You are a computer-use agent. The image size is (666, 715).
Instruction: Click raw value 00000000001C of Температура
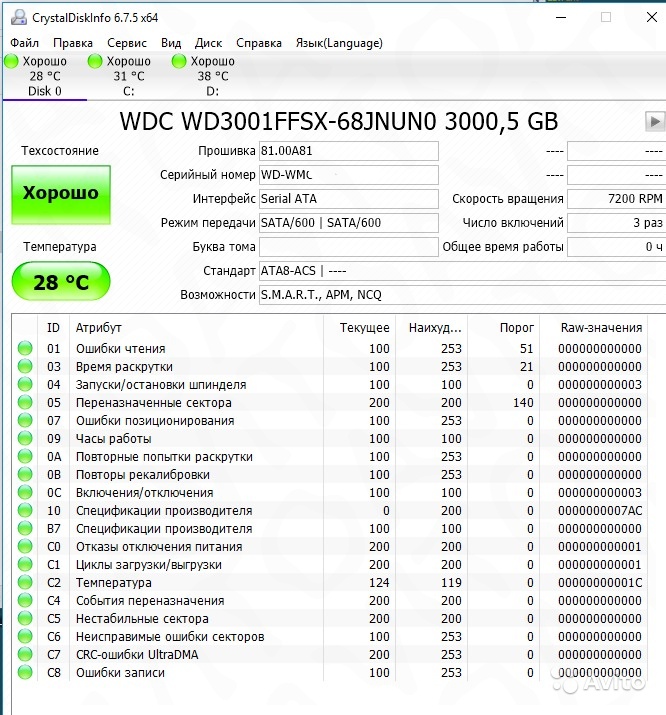point(600,583)
